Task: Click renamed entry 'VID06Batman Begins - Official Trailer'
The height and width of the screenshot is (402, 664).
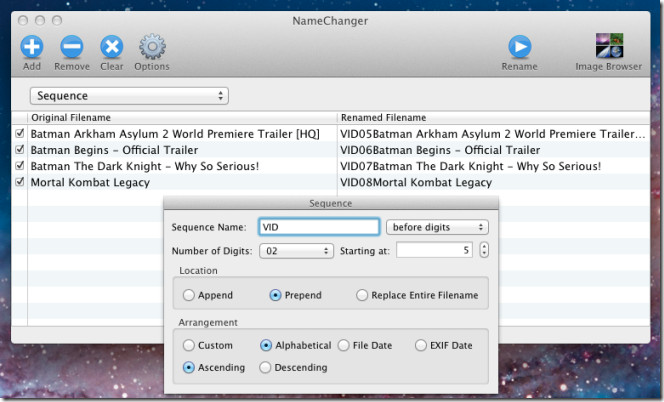Action: click(x=440, y=150)
